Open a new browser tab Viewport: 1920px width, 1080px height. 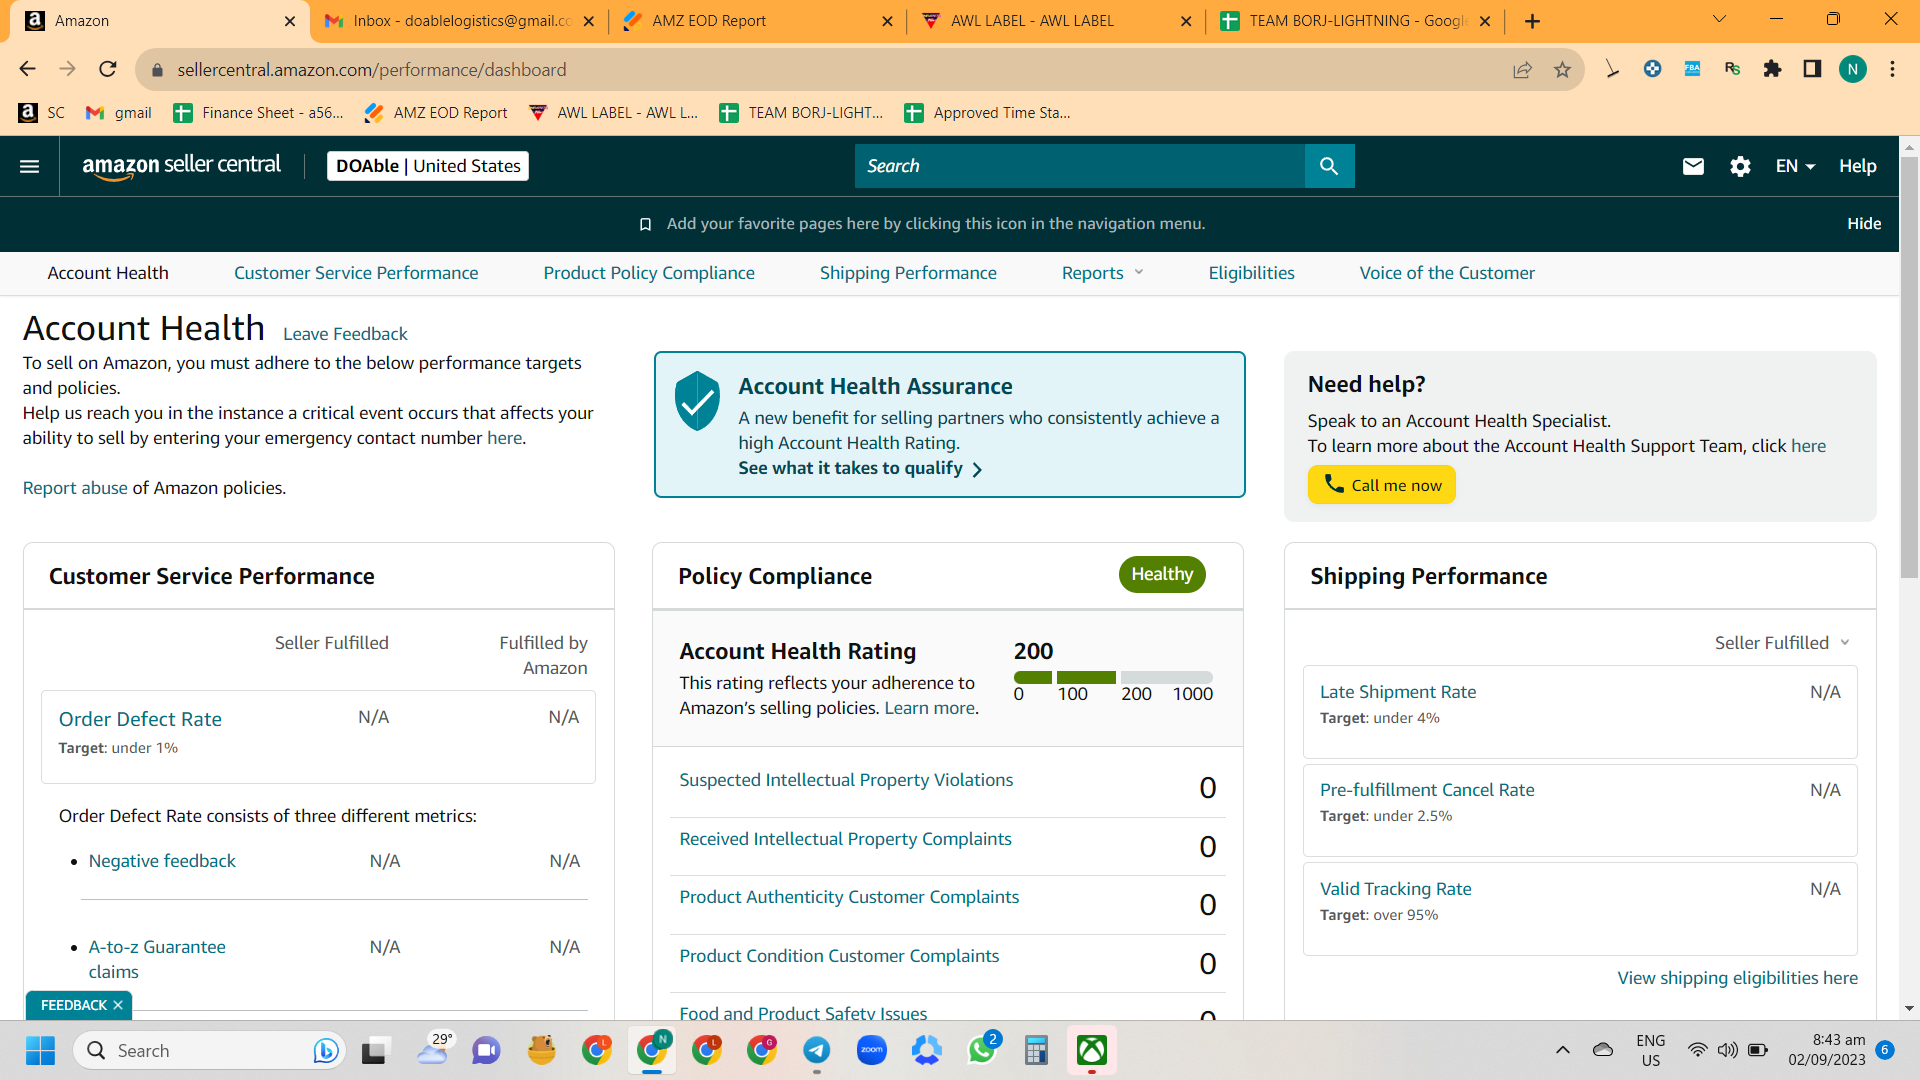tap(1532, 21)
